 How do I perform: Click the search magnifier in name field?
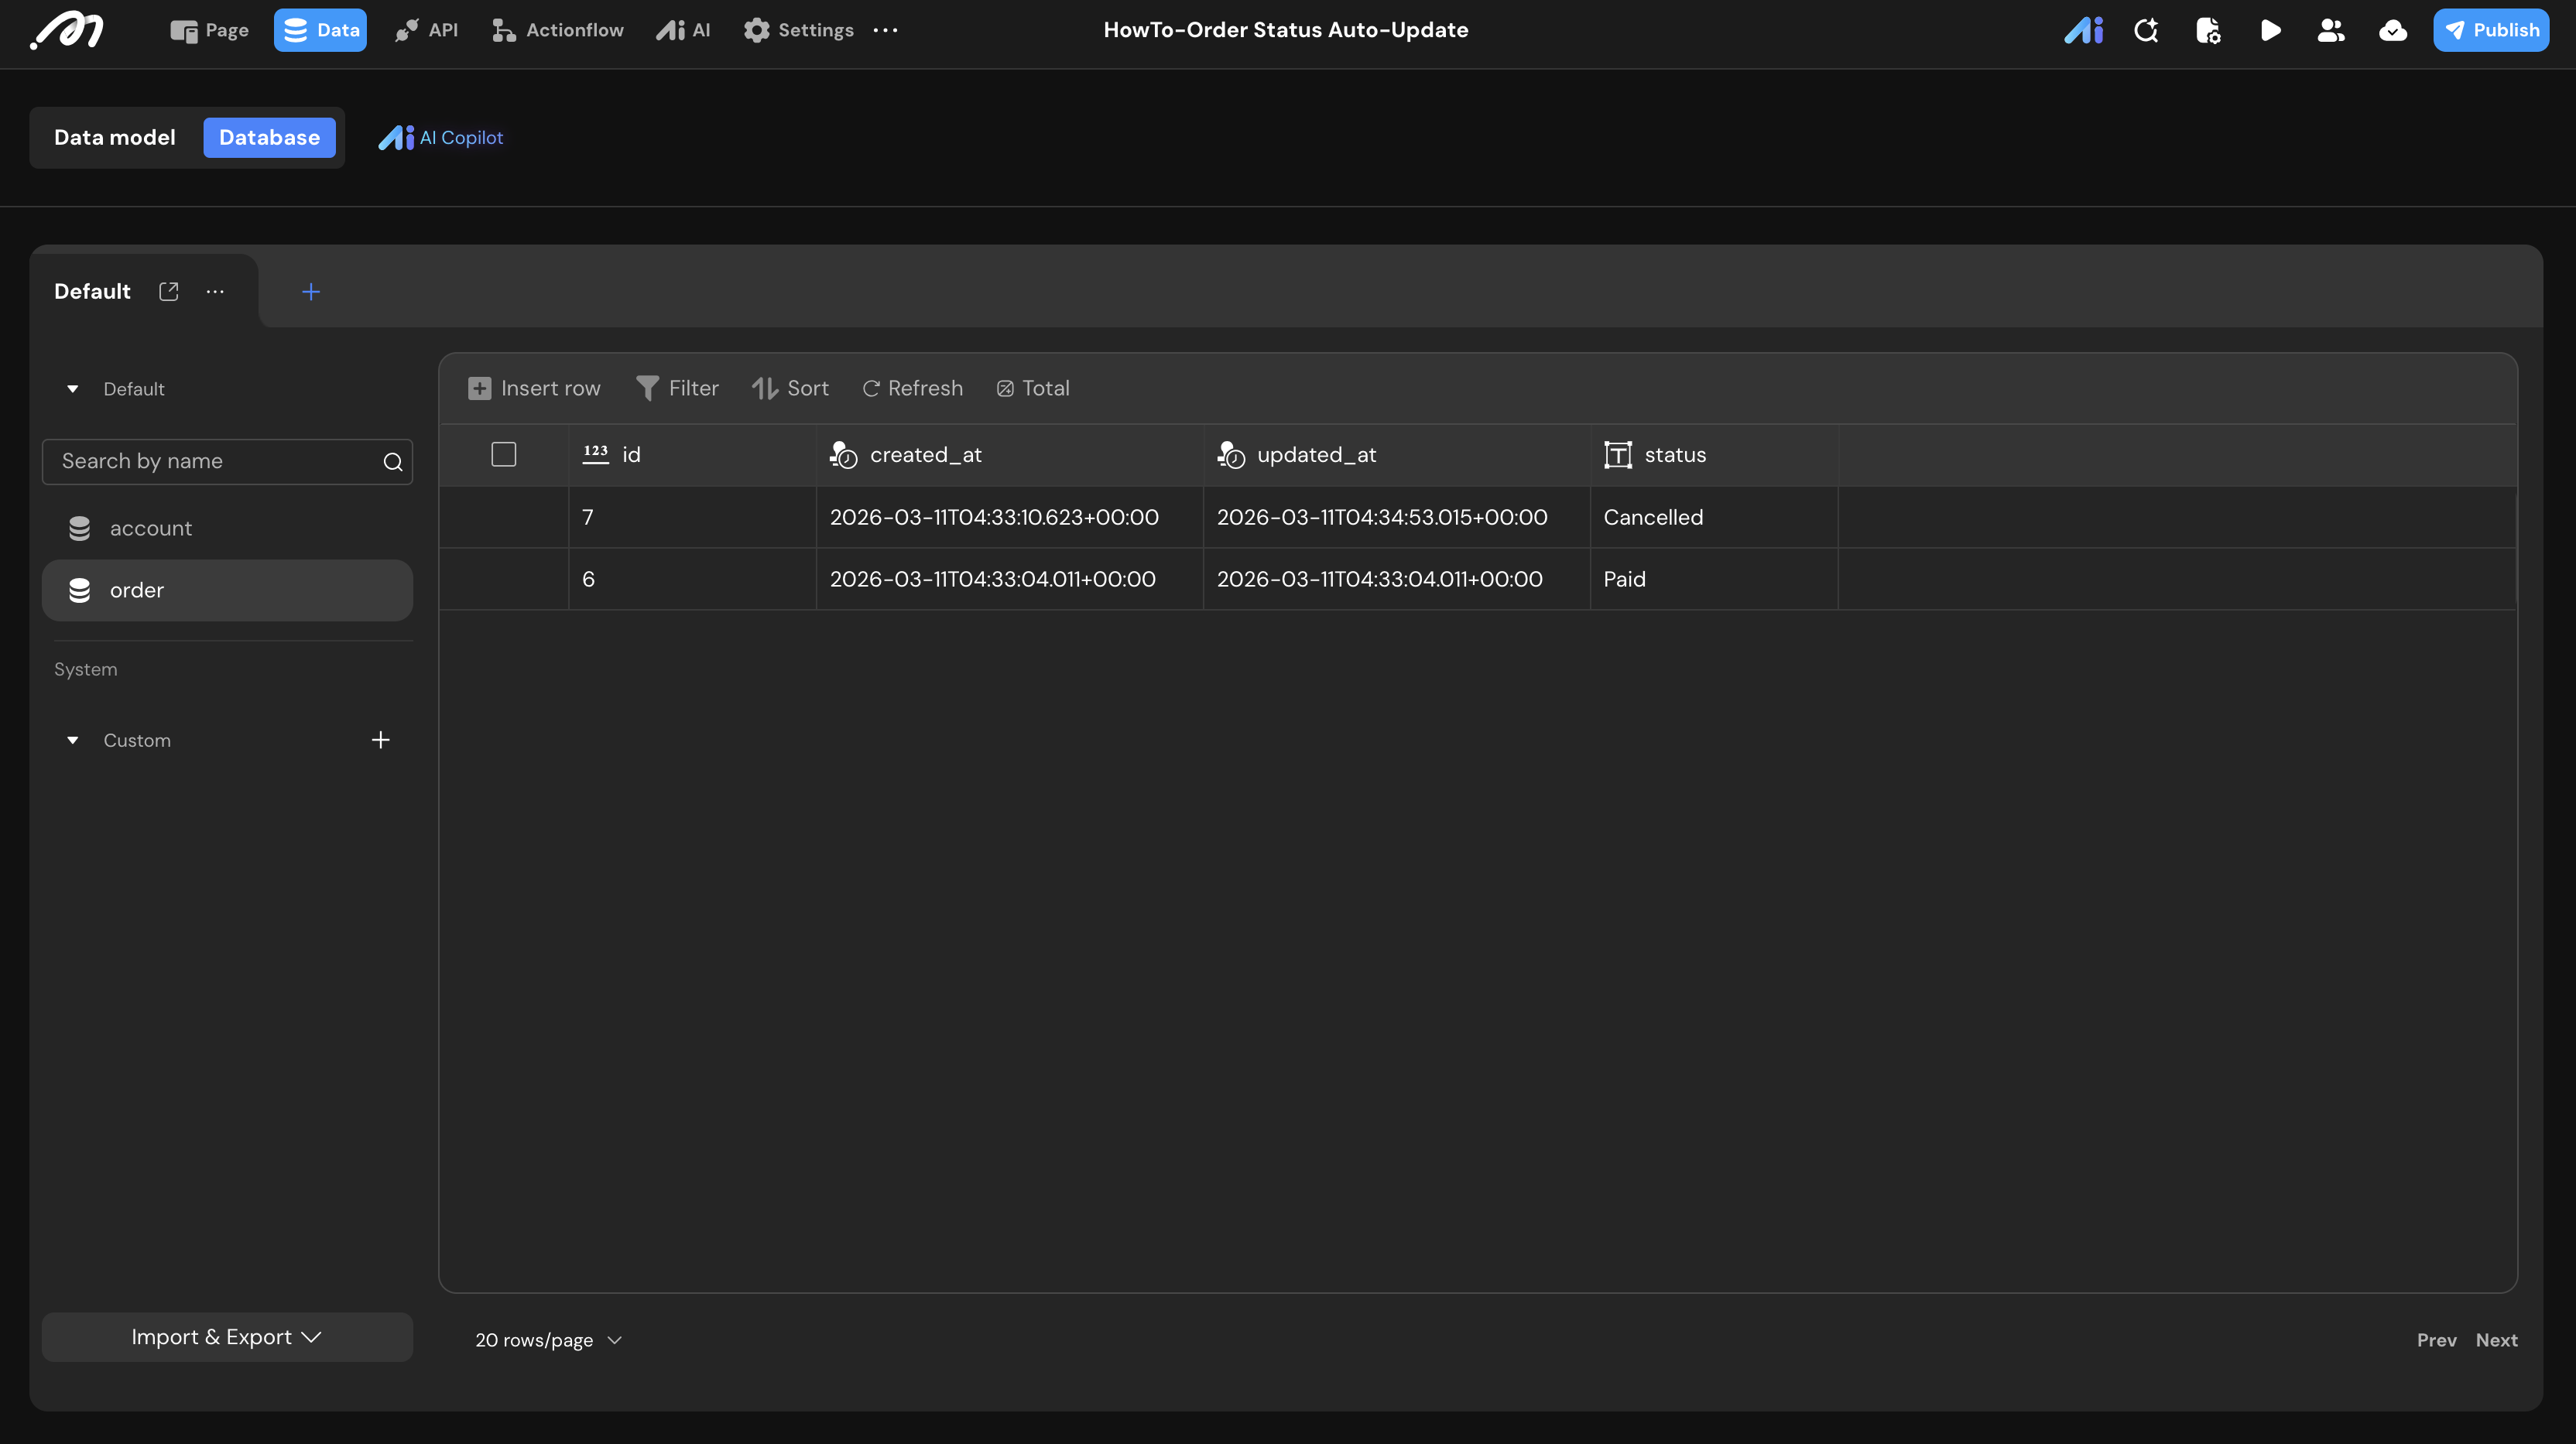393,462
